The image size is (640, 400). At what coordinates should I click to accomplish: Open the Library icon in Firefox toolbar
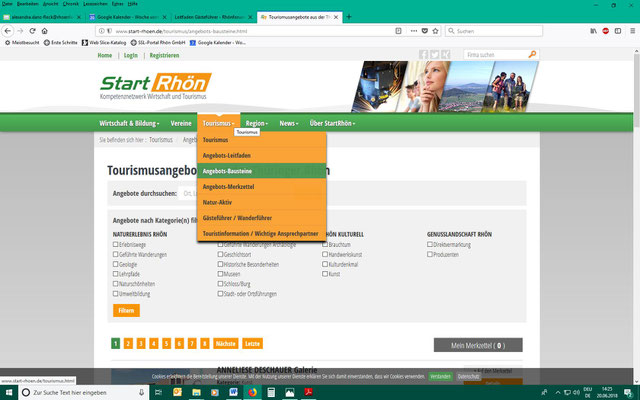[593, 31]
